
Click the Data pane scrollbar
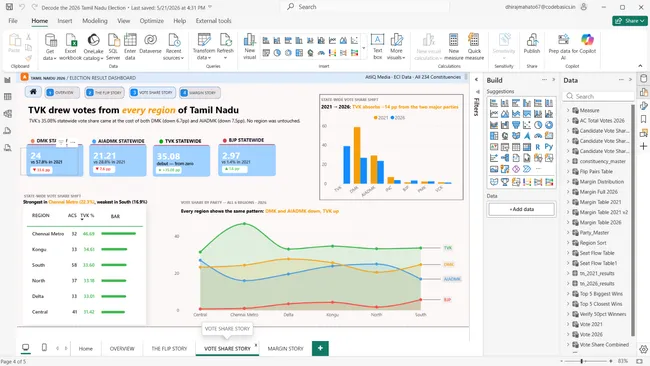click(x=633, y=220)
